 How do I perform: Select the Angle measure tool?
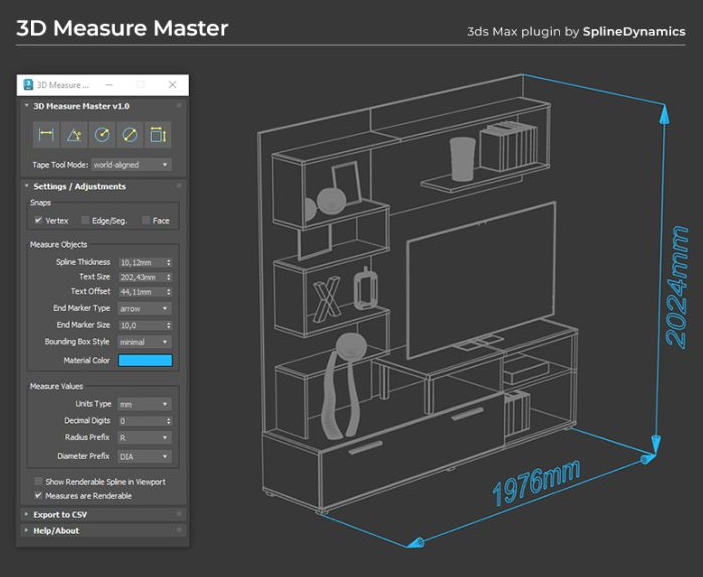tap(73, 135)
